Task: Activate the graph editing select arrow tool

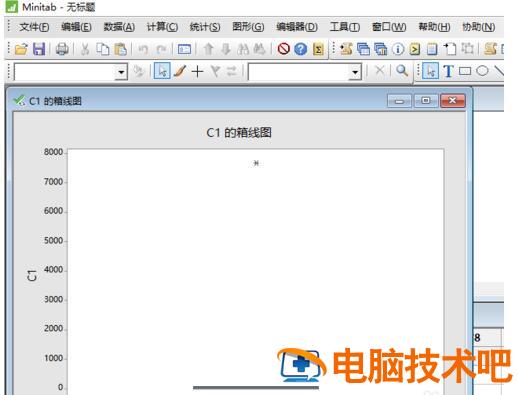Action: pyautogui.click(x=162, y=71)
